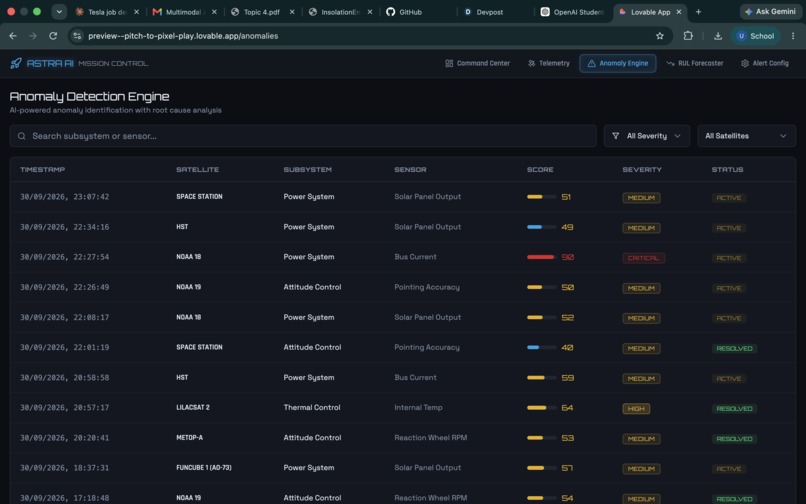The width and height of the screenshot is (806, 504).
Task: Click the School profile button
Action: 755,35
